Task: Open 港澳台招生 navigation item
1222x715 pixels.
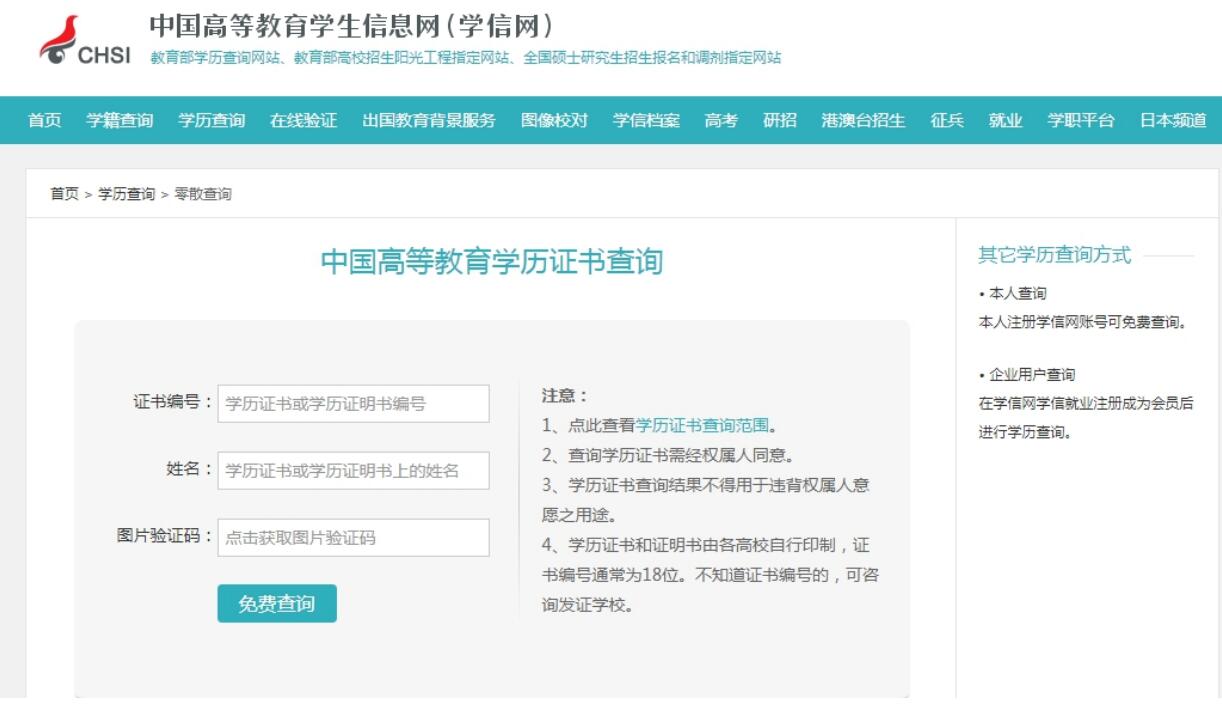Action: point(863,120)
